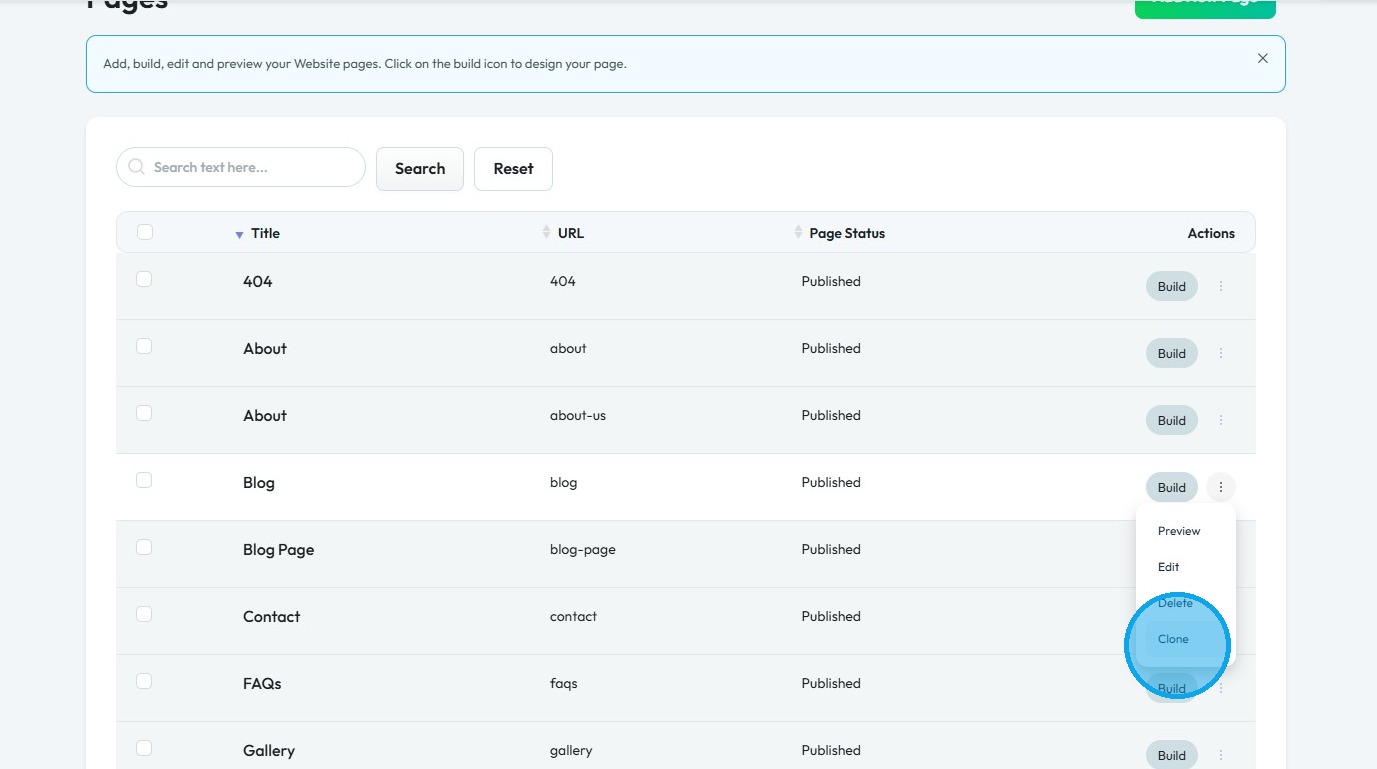Open three-dot menu for Gallery page
The width and height of the screenshot is (1377, 769).
coord(1221,755)
